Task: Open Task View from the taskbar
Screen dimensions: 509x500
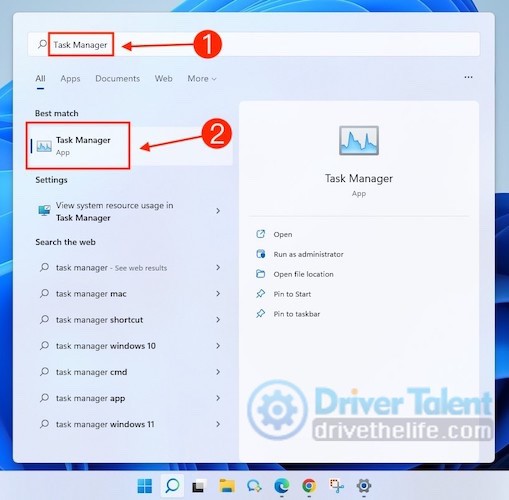Action: (199, 486)
